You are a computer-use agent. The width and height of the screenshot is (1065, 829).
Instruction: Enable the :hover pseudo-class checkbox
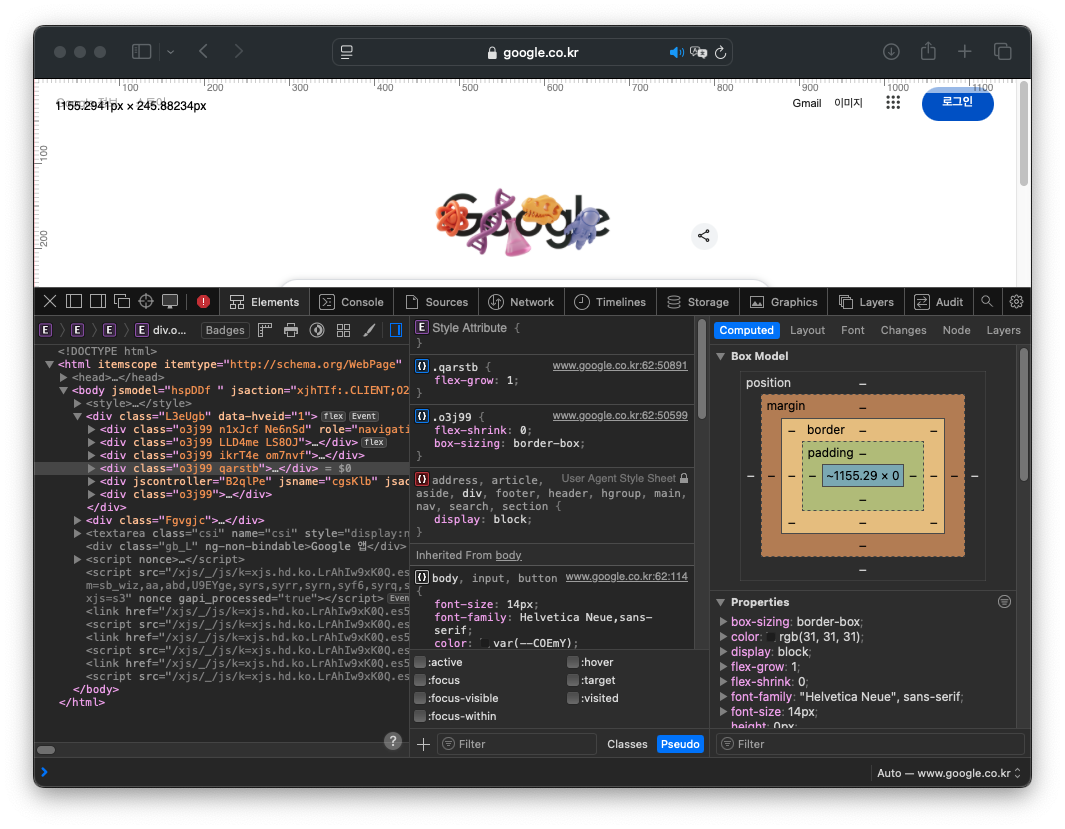(x=573, y=662)
